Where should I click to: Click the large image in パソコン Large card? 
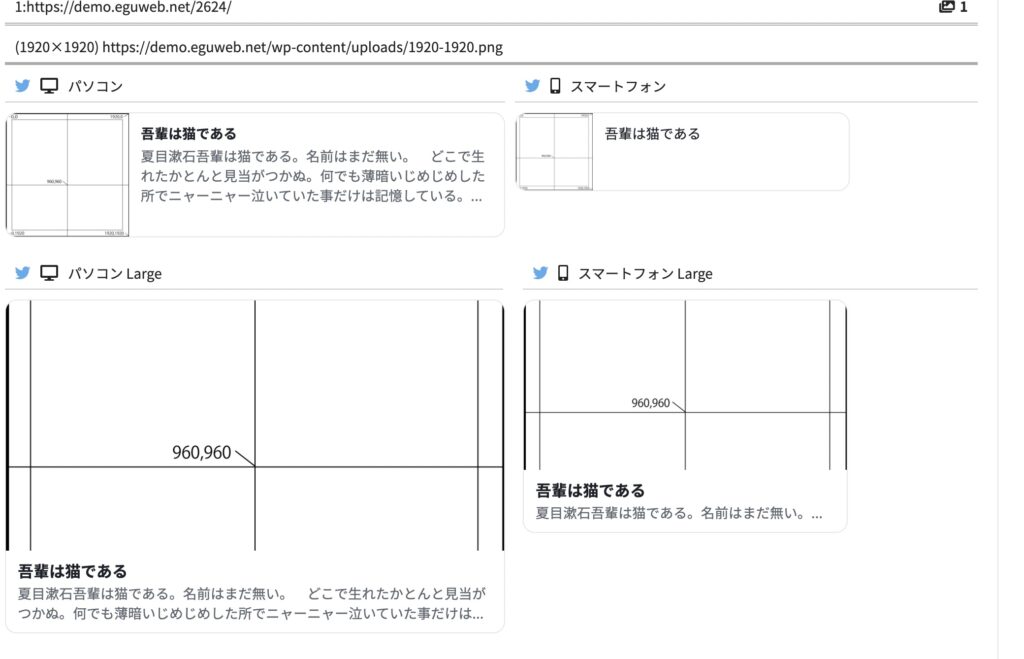point(255,426)
